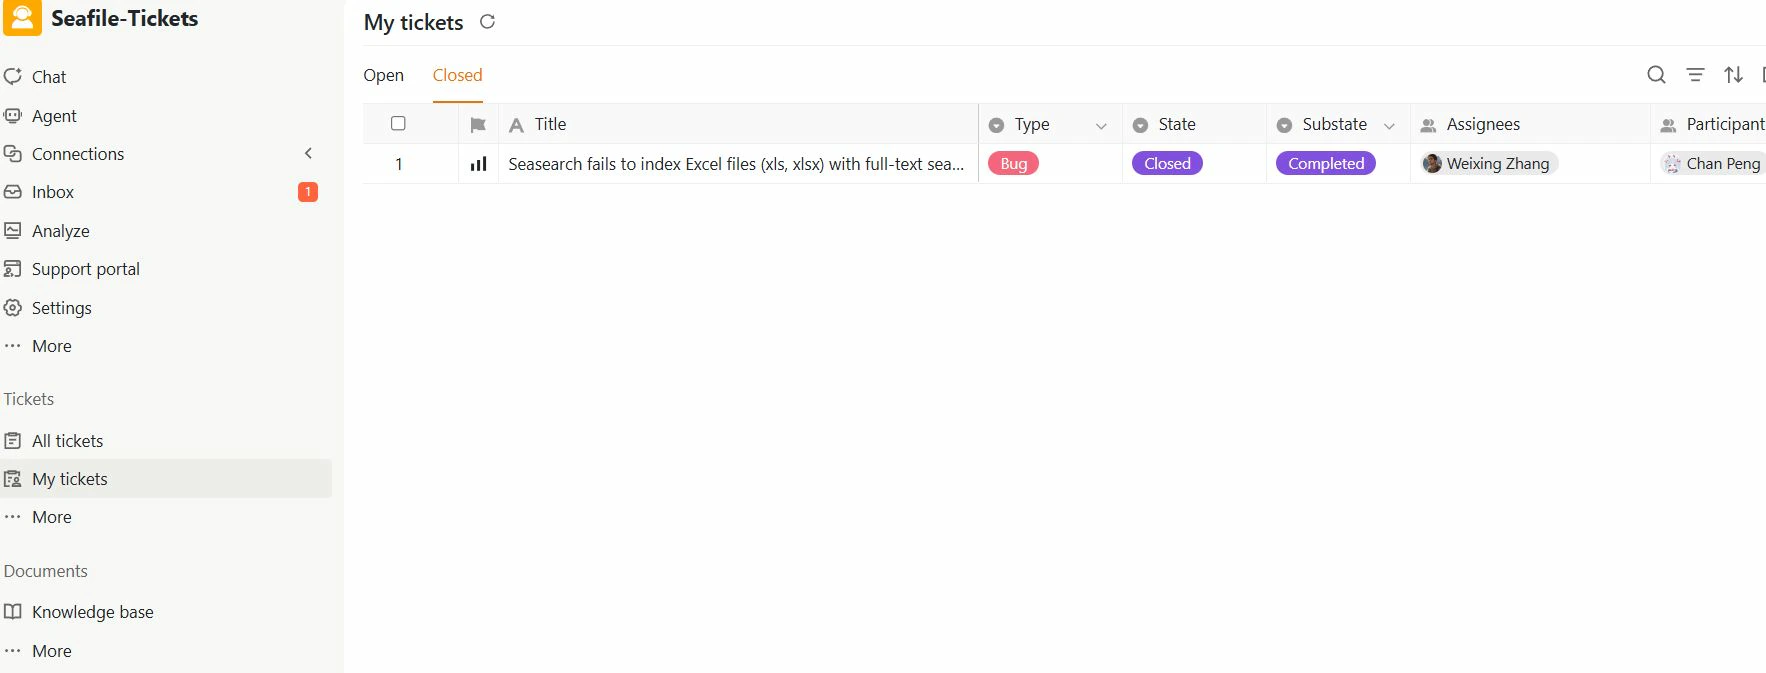The height and width of the screenshot is (673, 1766).
Task: Refresh the My tickets list
Action: [488, 22]
